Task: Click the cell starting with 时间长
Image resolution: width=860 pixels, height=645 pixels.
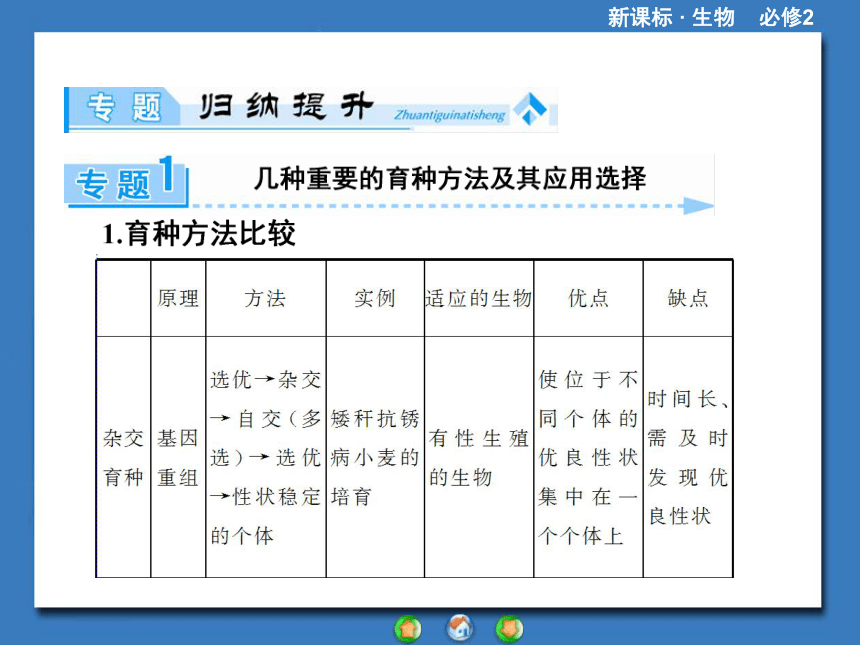Action: point(688,457)
